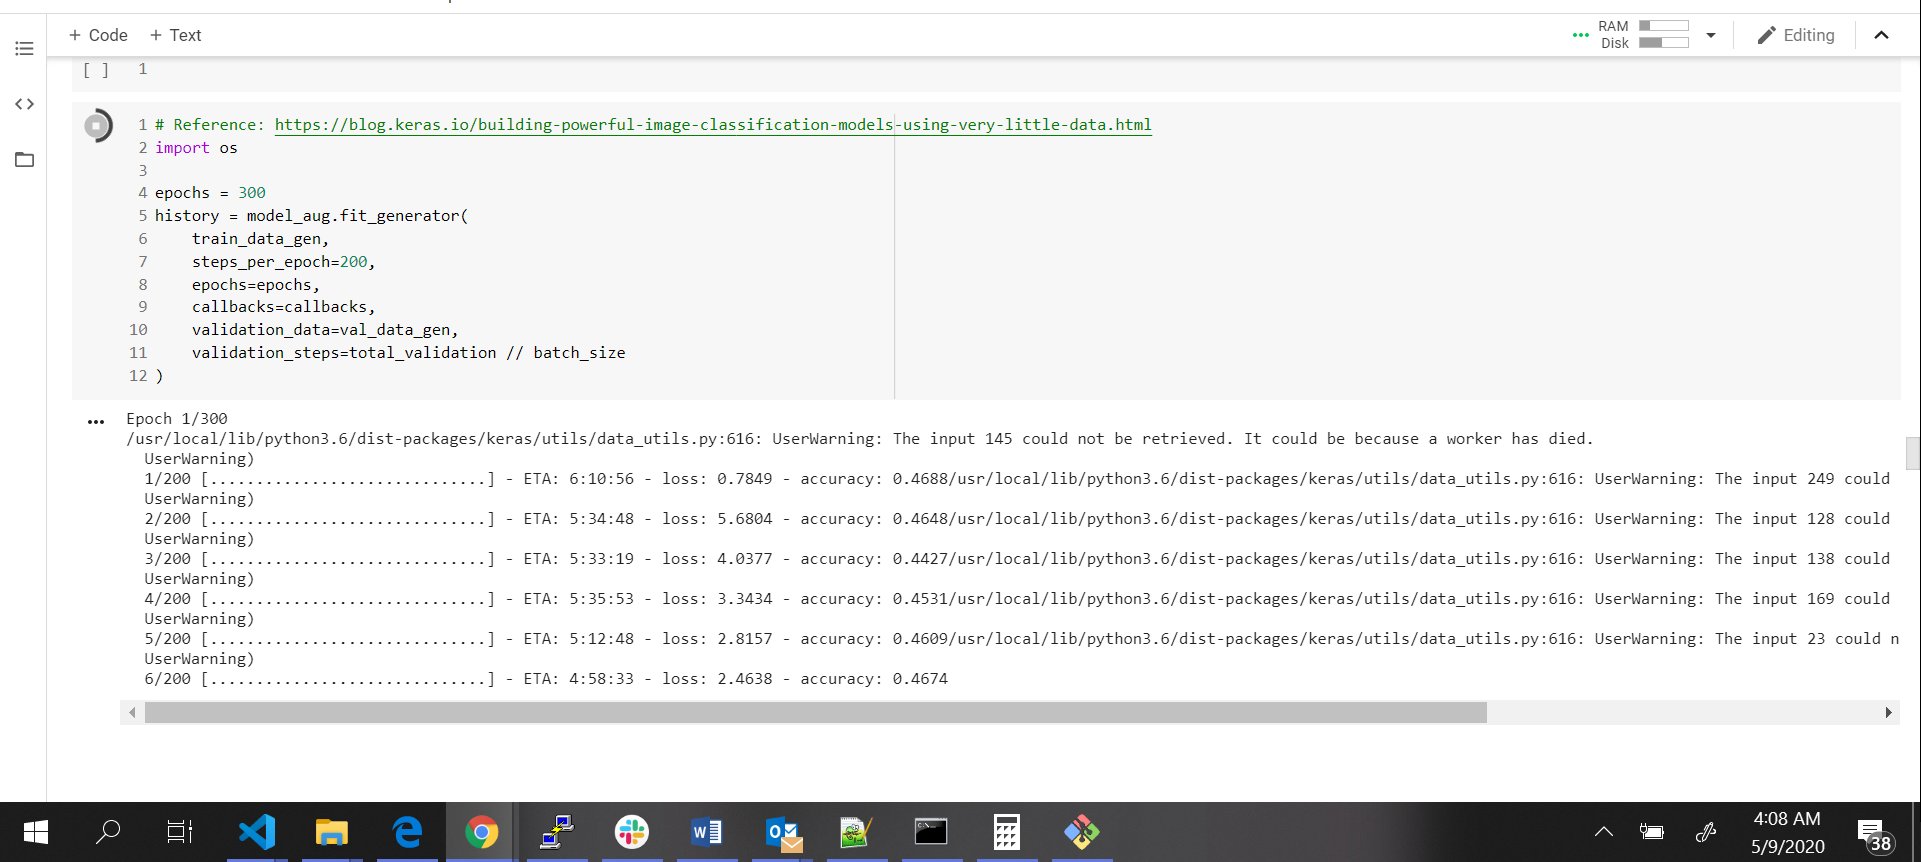The width and height of the screenshot is (1921, 862).
Task: Run the empty cell above
Action: tap(96, 70)
